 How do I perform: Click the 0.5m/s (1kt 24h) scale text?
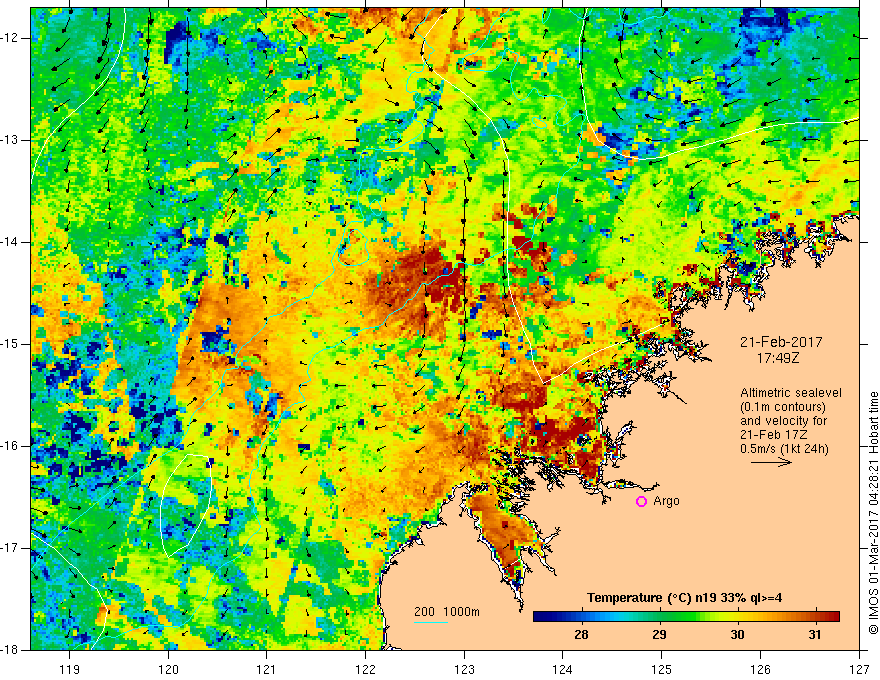pos(784,449)
